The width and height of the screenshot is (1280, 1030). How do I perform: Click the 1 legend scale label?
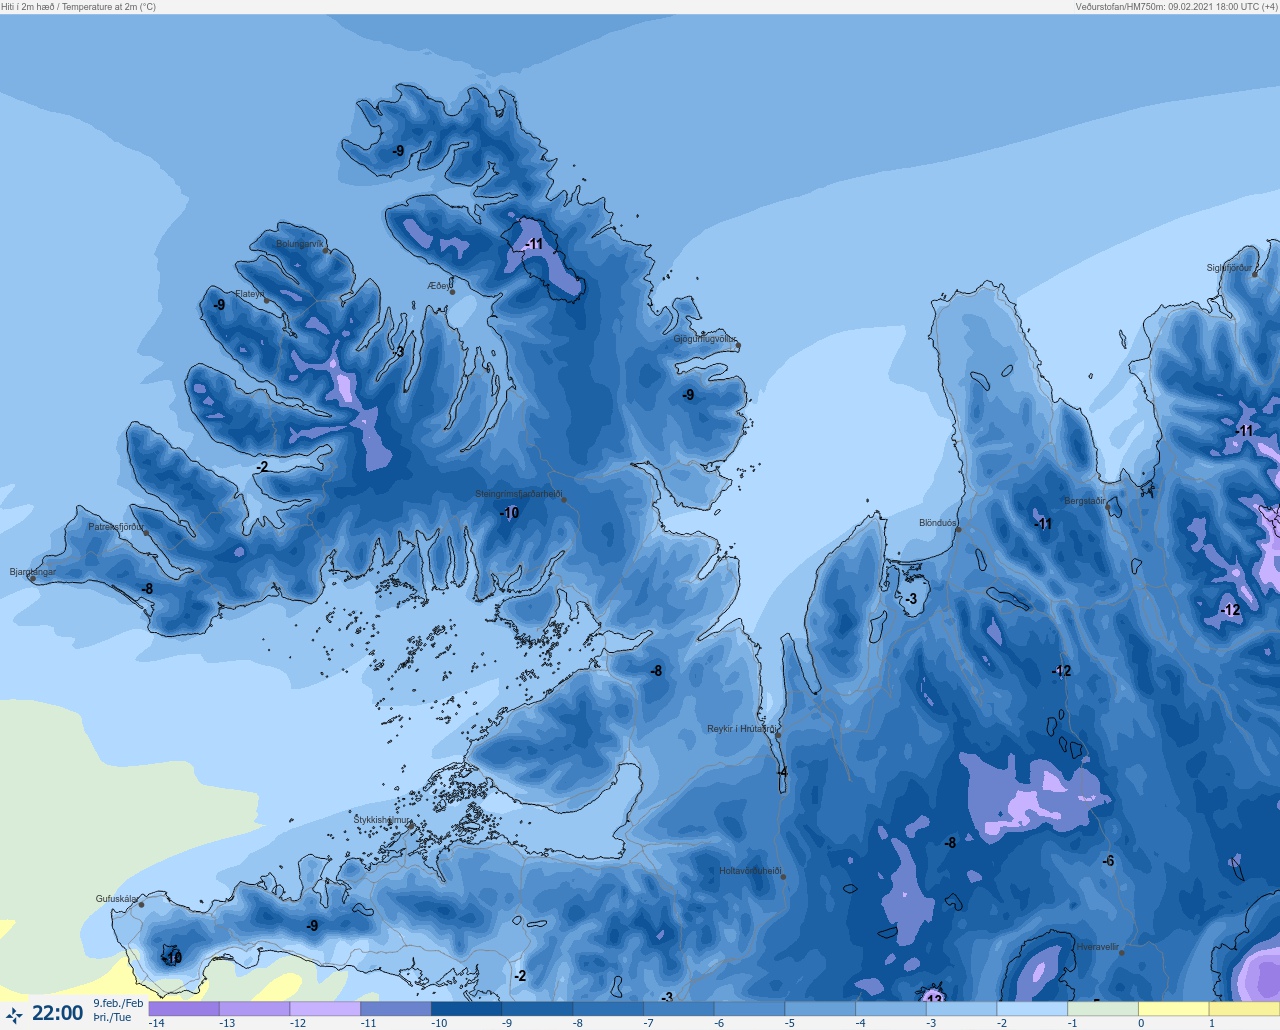pos(1212,1023)
